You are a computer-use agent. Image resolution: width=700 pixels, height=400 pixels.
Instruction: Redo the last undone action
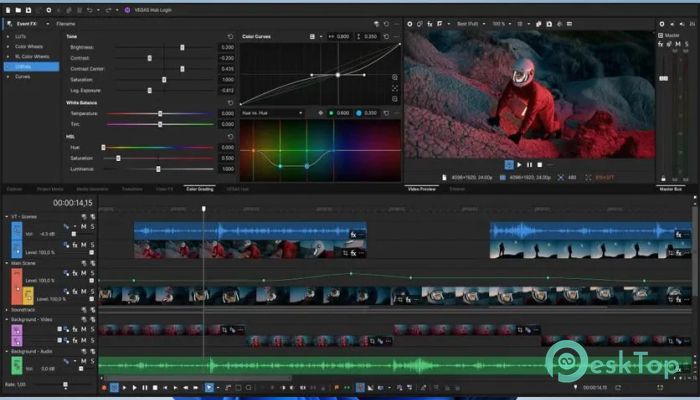tap(108, 10)
